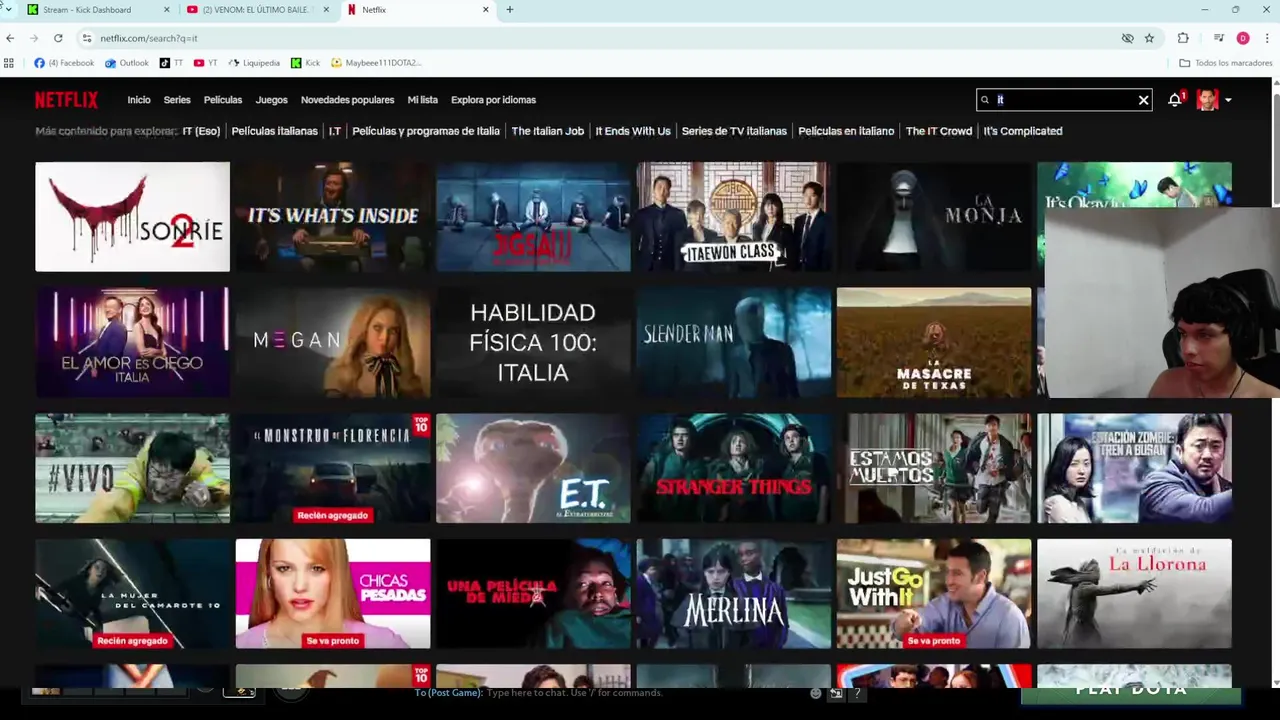Open Habilidad Física 100: Italia card
This screenshot has height=720, width=1280.
533,342
